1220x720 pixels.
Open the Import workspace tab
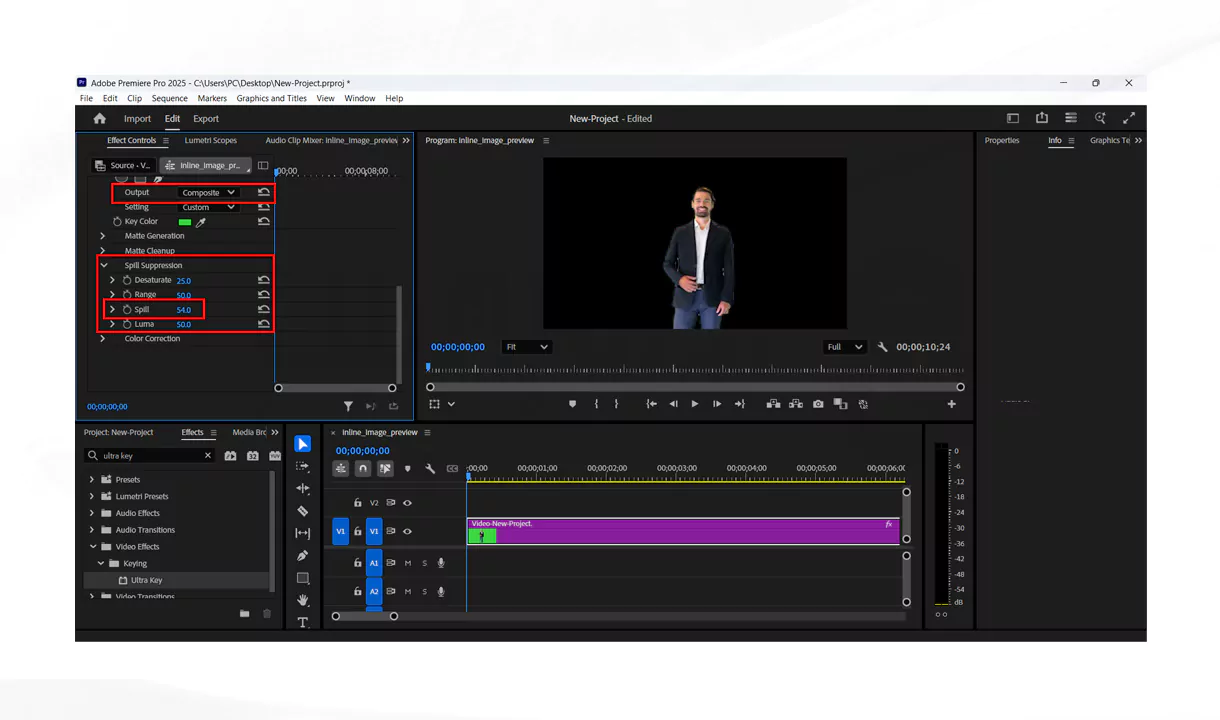click(137, 118)
